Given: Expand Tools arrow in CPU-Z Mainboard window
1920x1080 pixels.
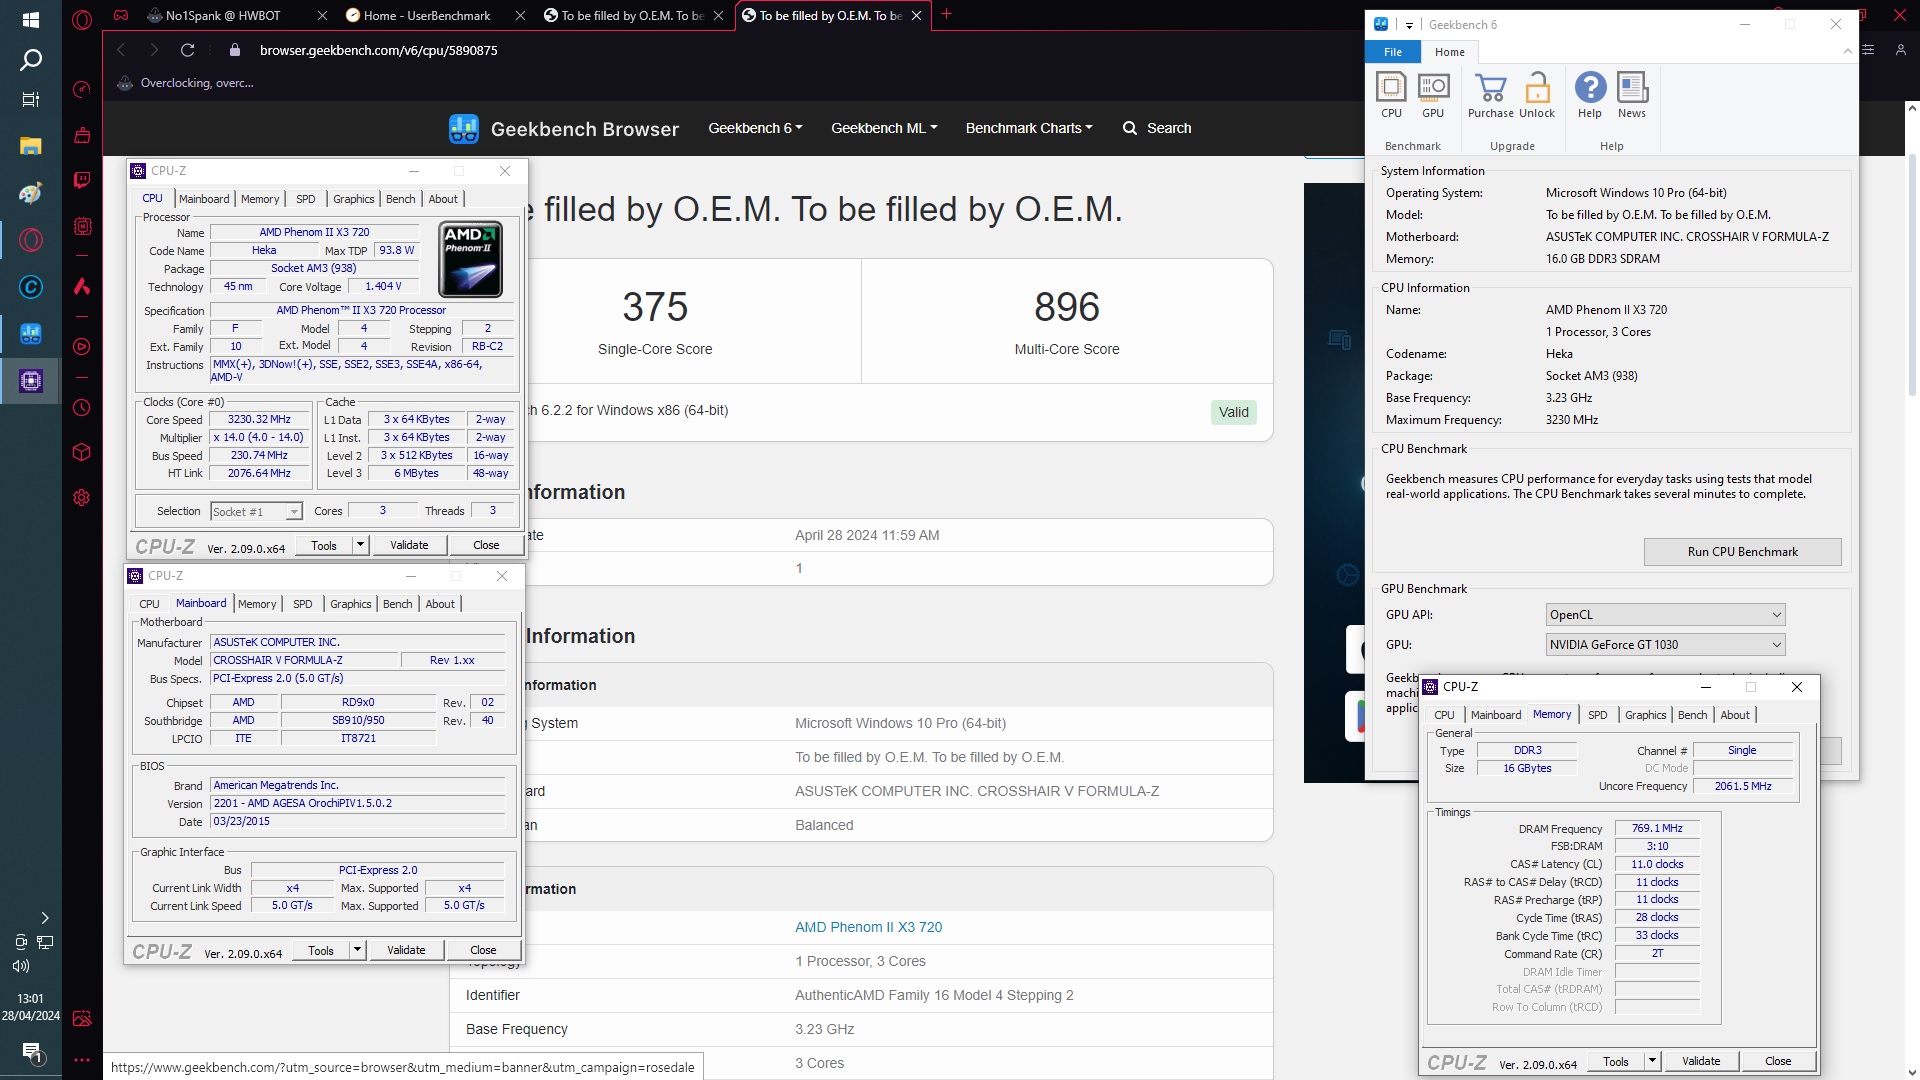Looking at the screenshot, I should tap(358, 950).
